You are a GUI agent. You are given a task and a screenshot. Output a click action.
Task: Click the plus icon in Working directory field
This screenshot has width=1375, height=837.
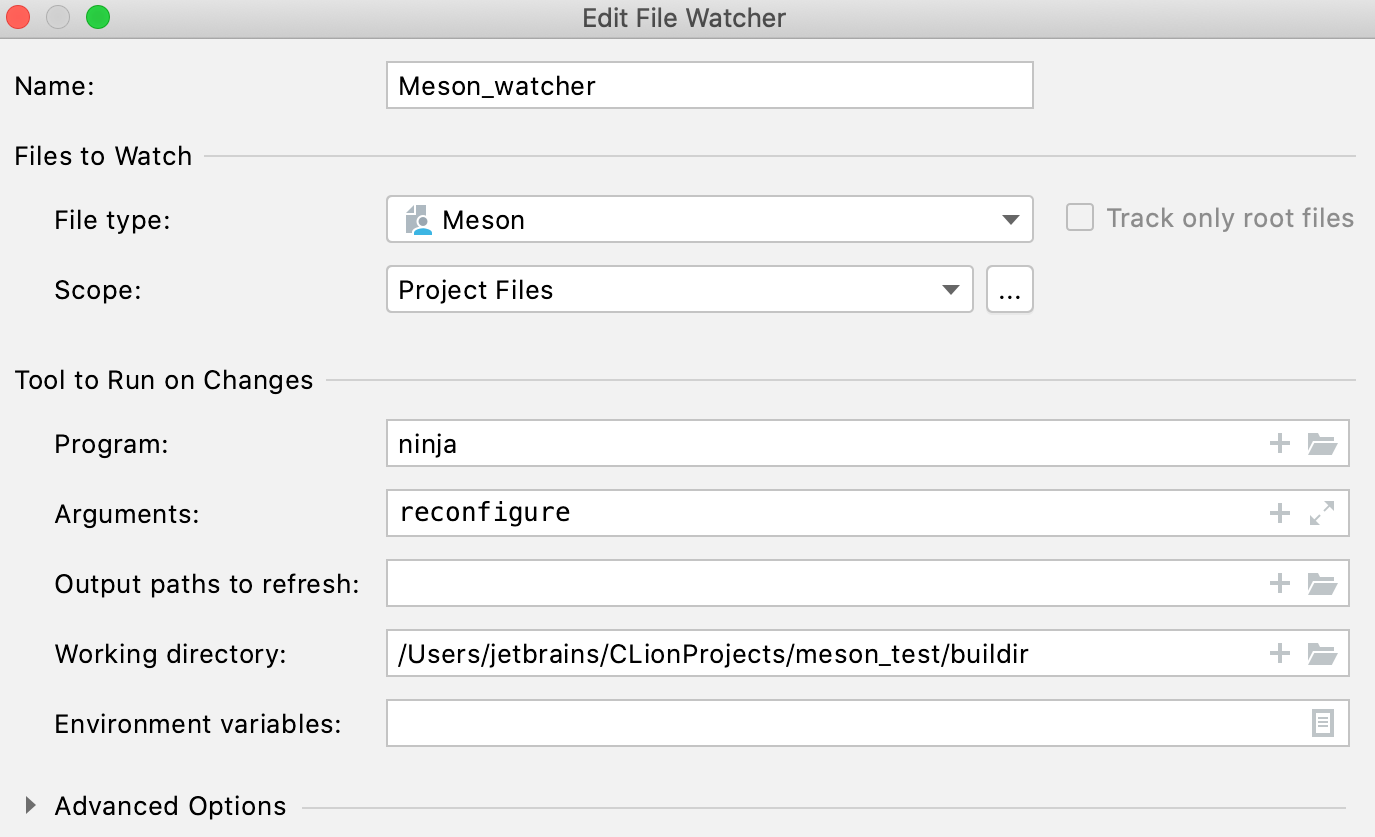point(1279,653)
